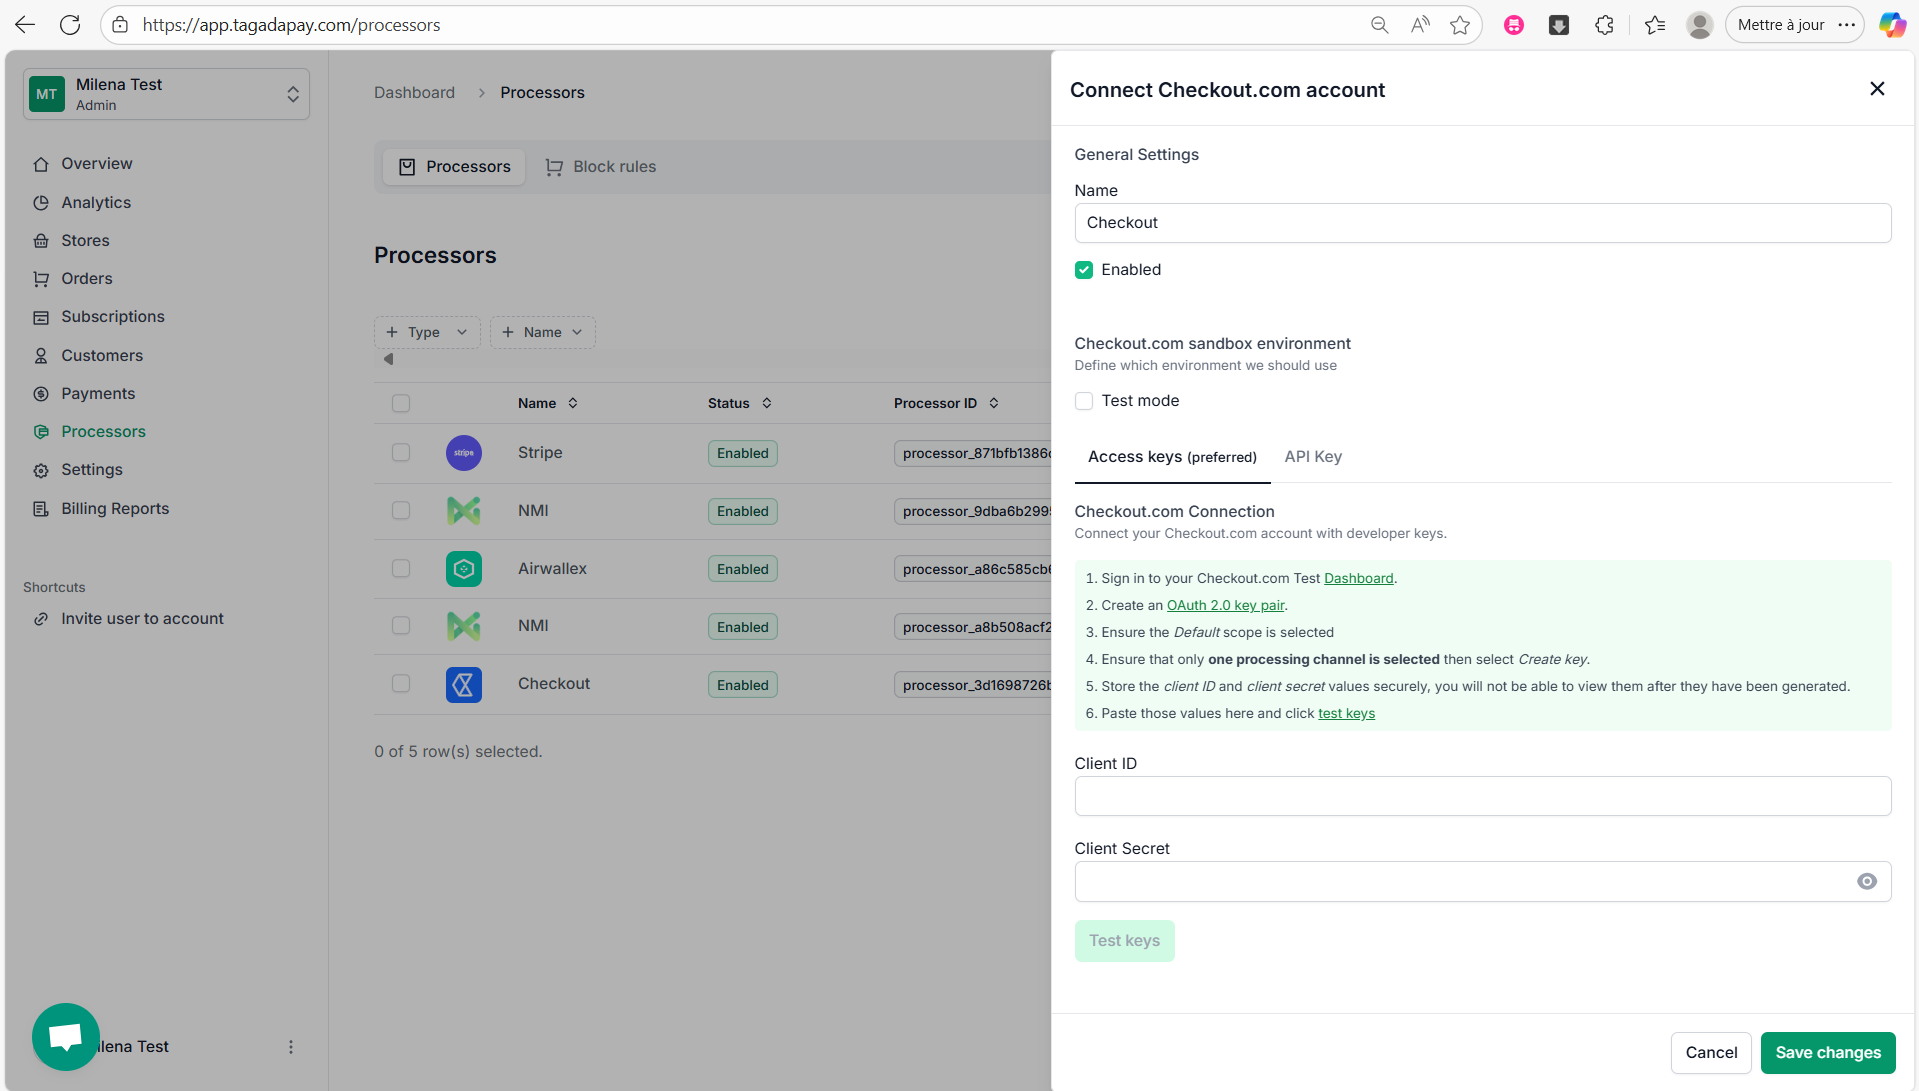
Task: Open the Type filter dropdown
Action: click(427, 333)
